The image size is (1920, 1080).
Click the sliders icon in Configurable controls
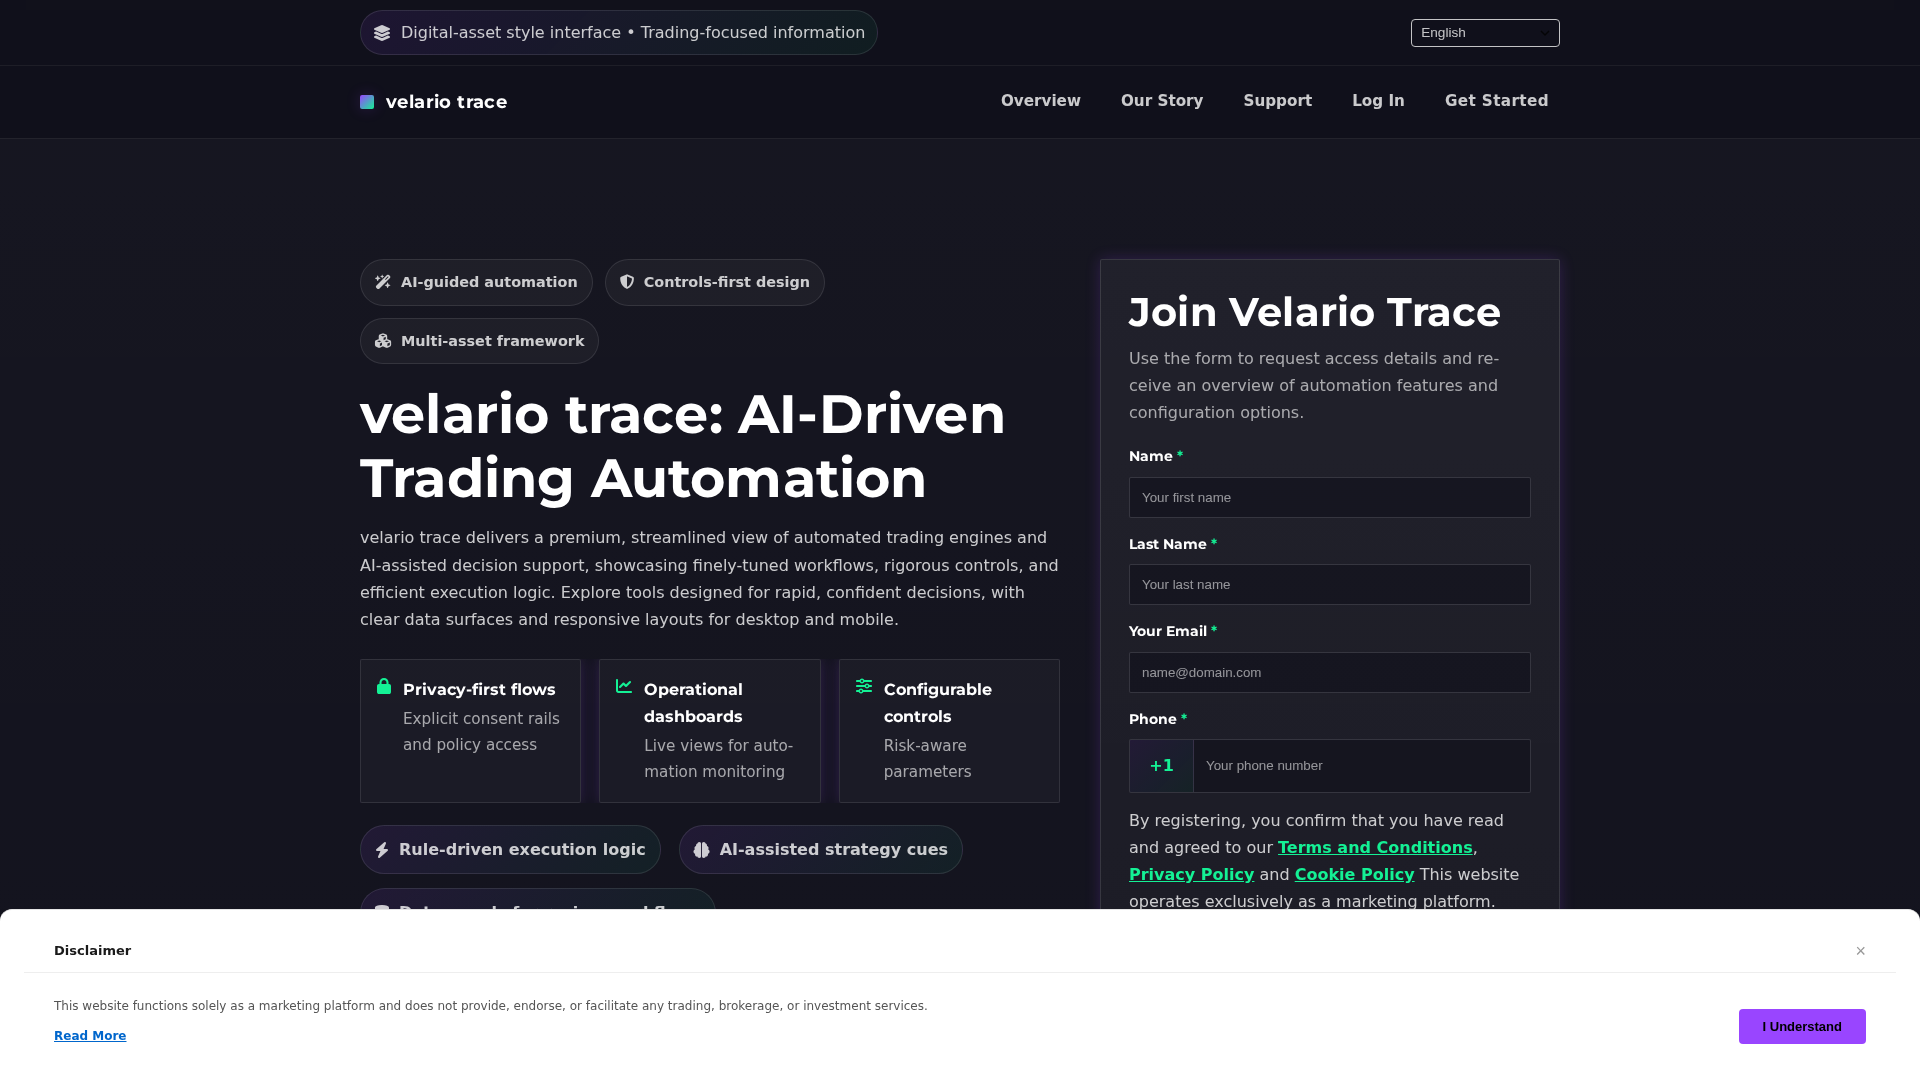(864, 686)
